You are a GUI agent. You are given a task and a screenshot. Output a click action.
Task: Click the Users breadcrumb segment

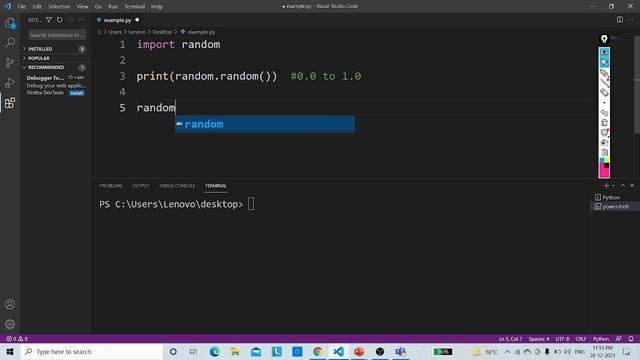[115, 32]
